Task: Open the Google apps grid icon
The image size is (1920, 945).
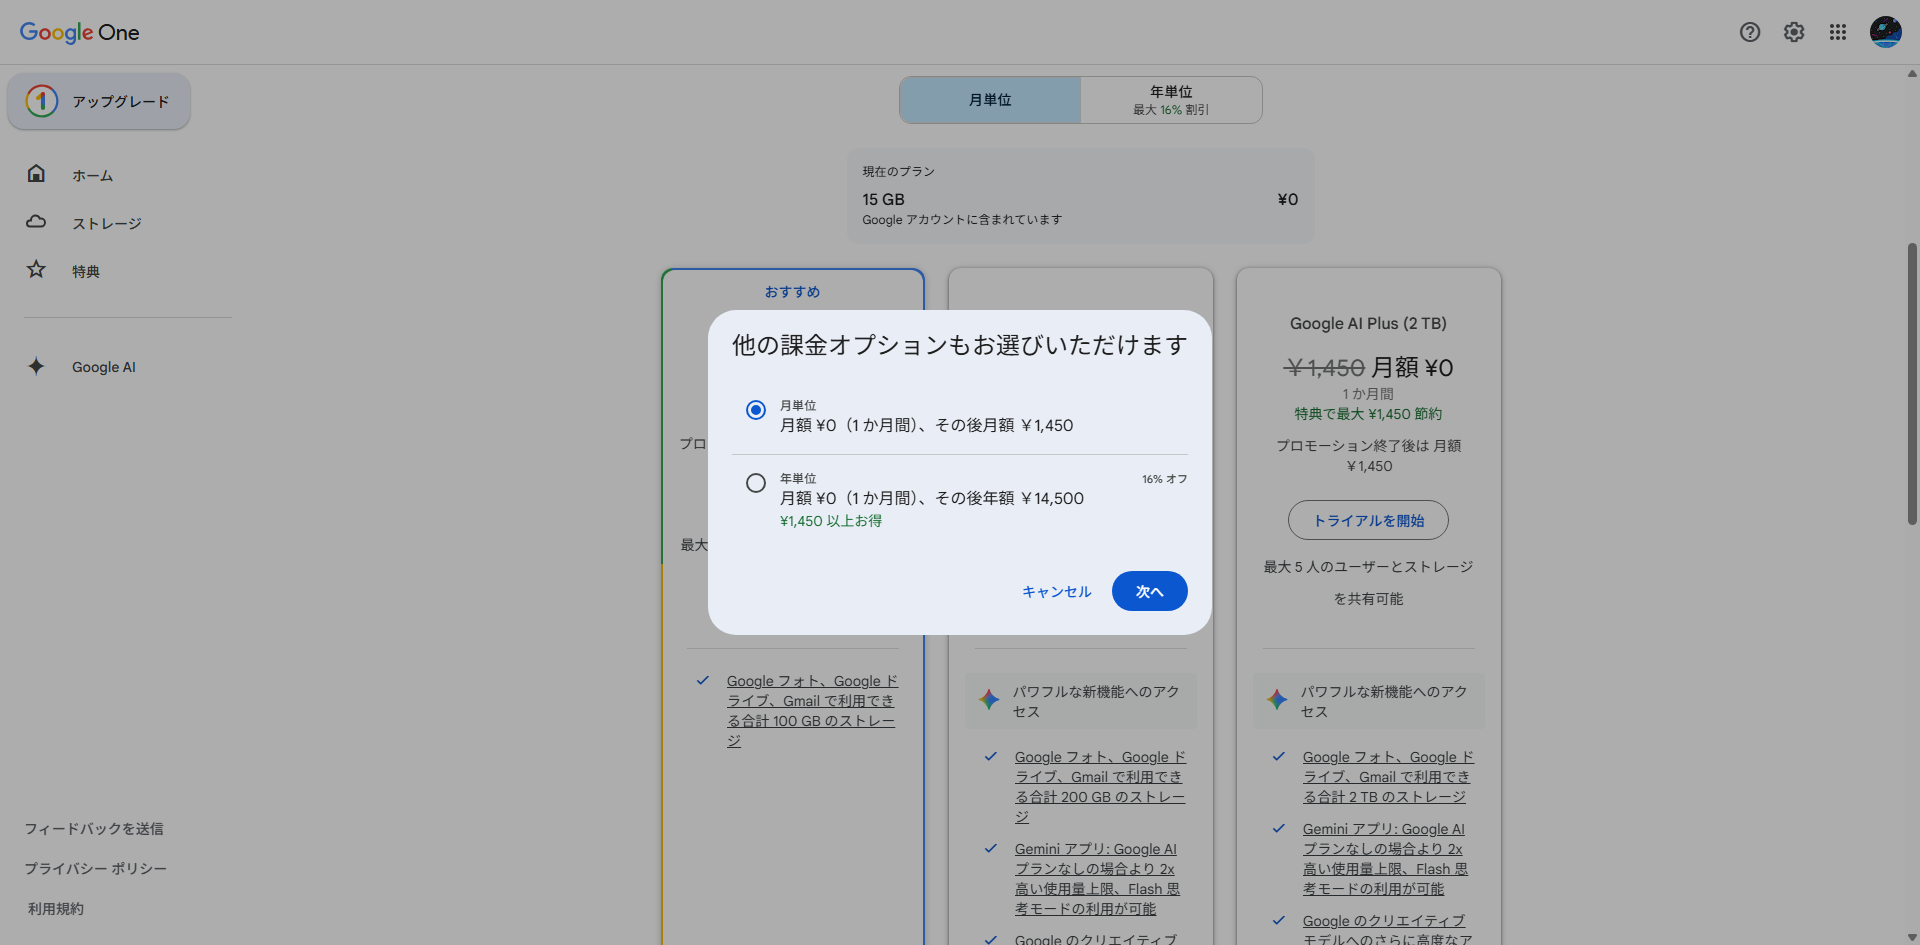Action: click(x=1838, y=32)
